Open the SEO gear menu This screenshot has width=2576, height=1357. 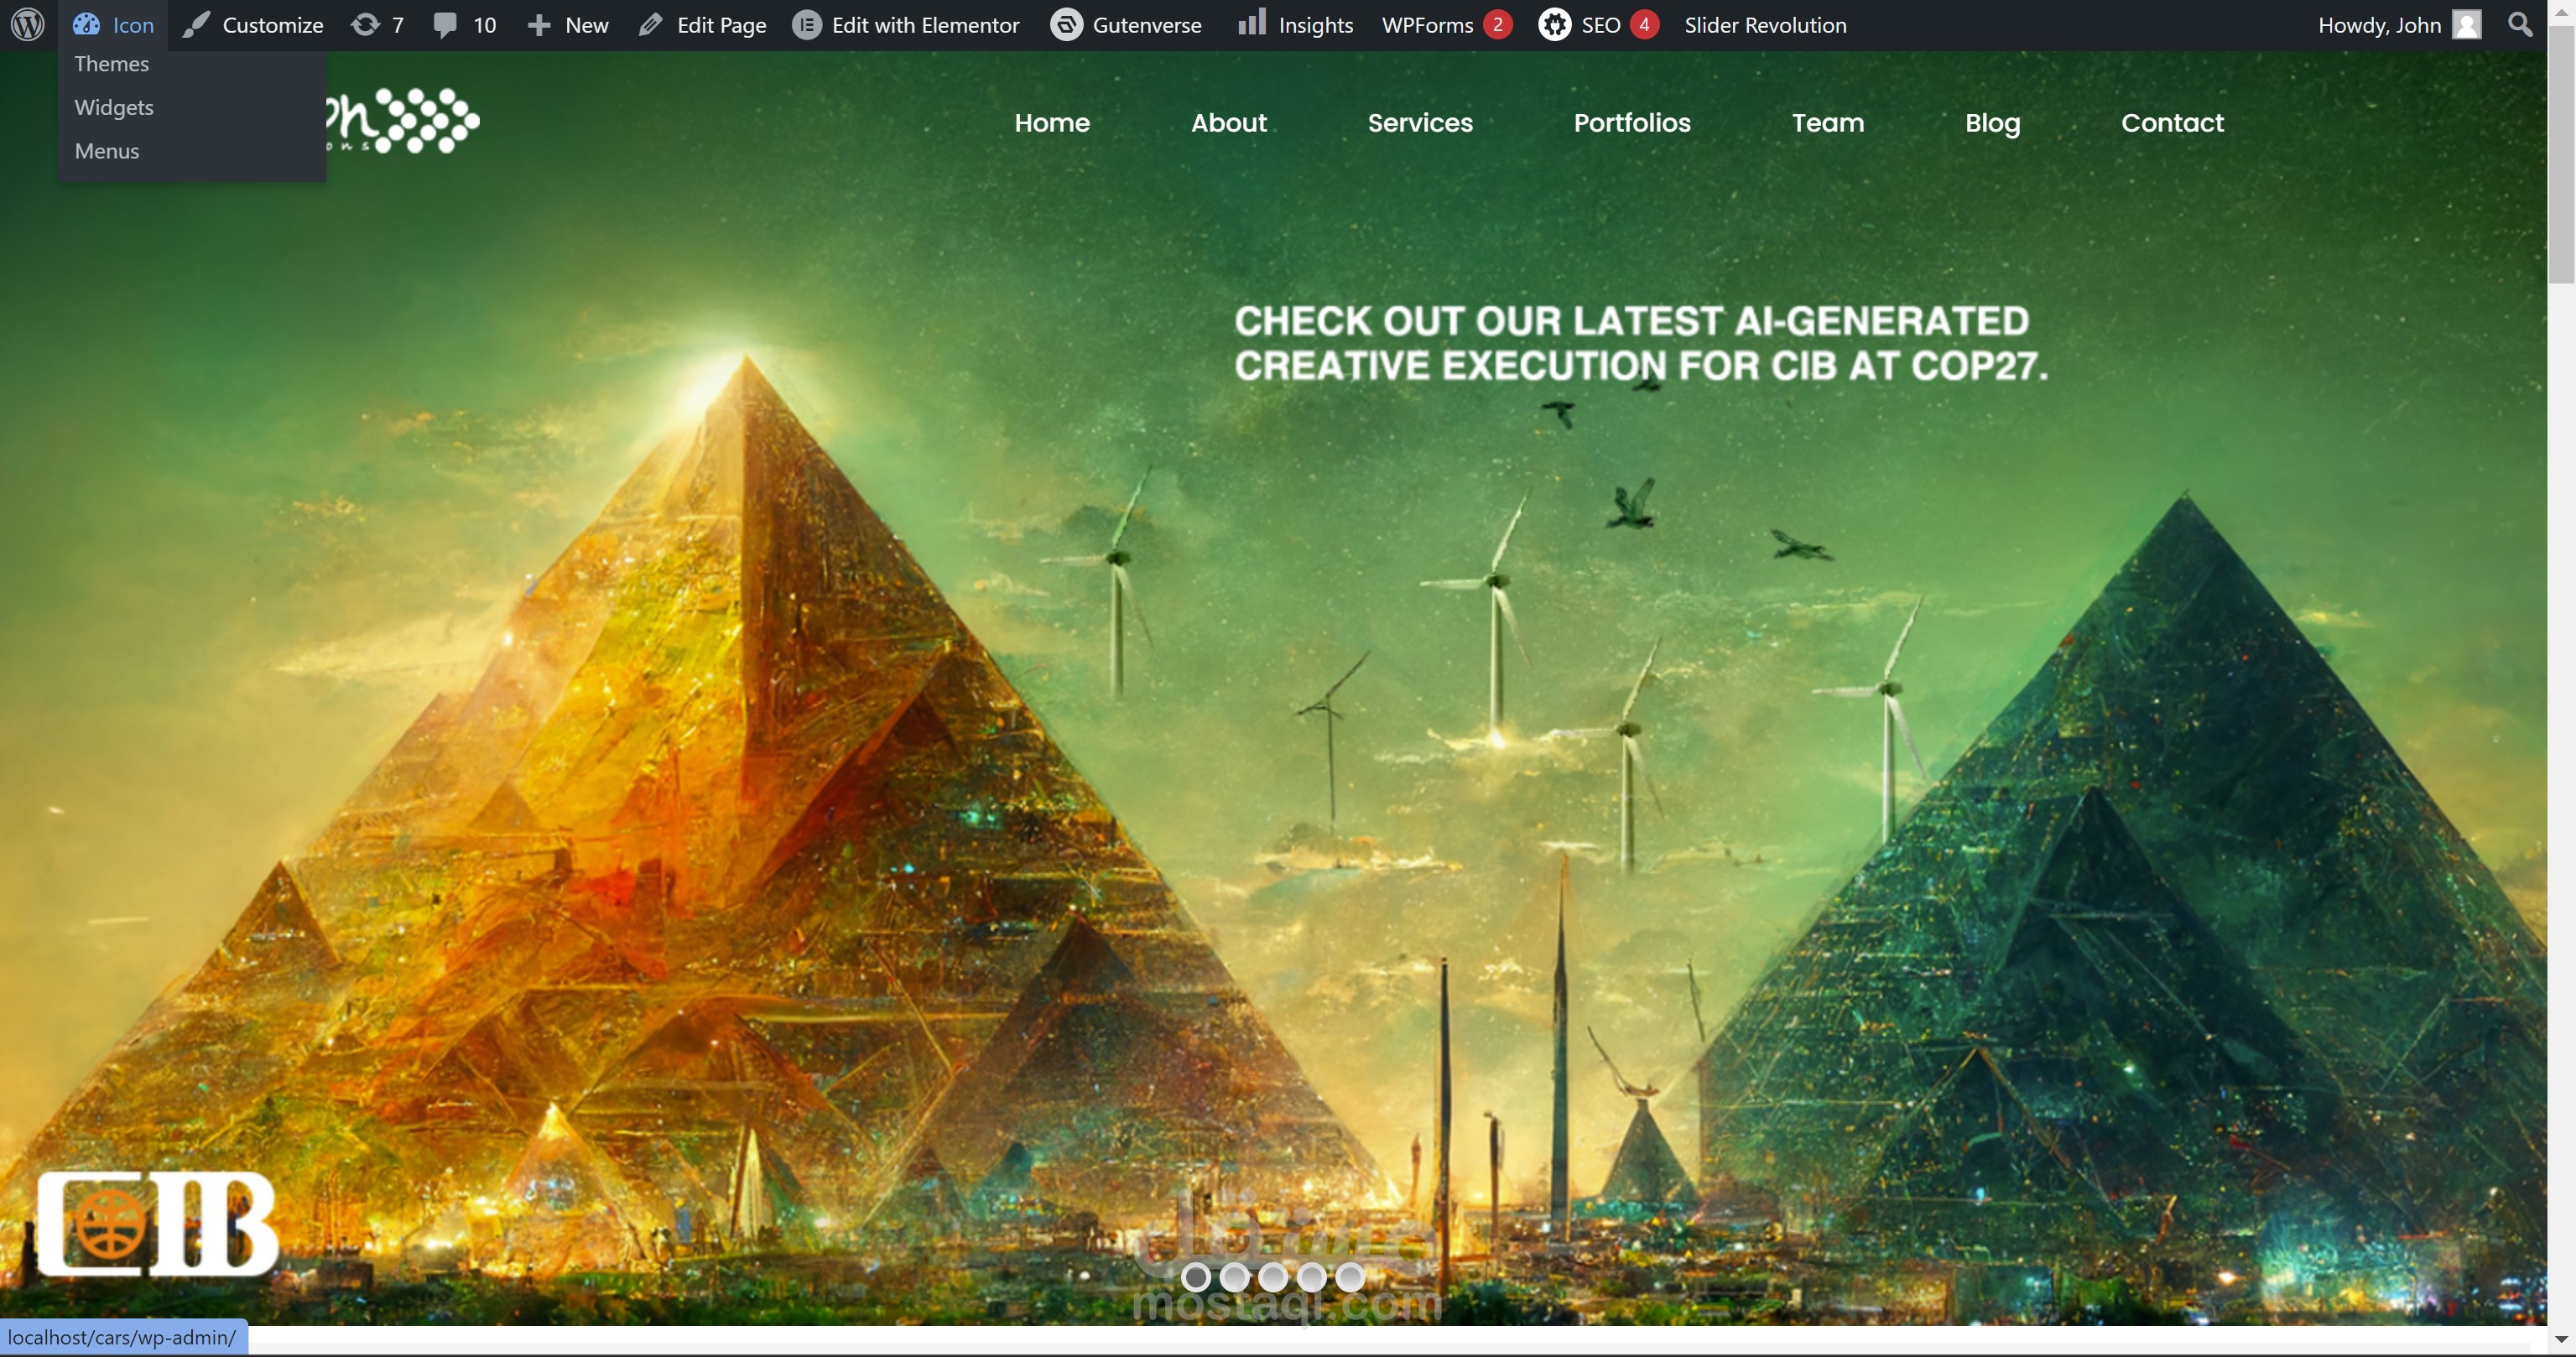[x=1598, y=25]
